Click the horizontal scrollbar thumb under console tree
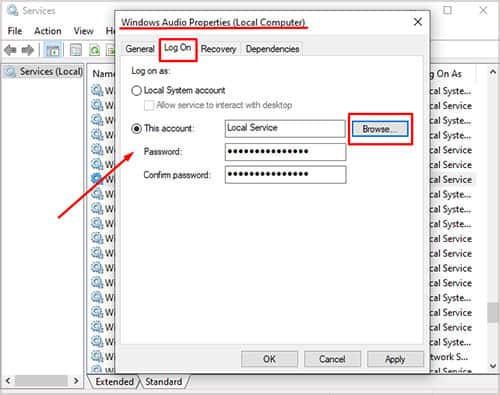This screenshot has width=500, height=395. [41, 381]
